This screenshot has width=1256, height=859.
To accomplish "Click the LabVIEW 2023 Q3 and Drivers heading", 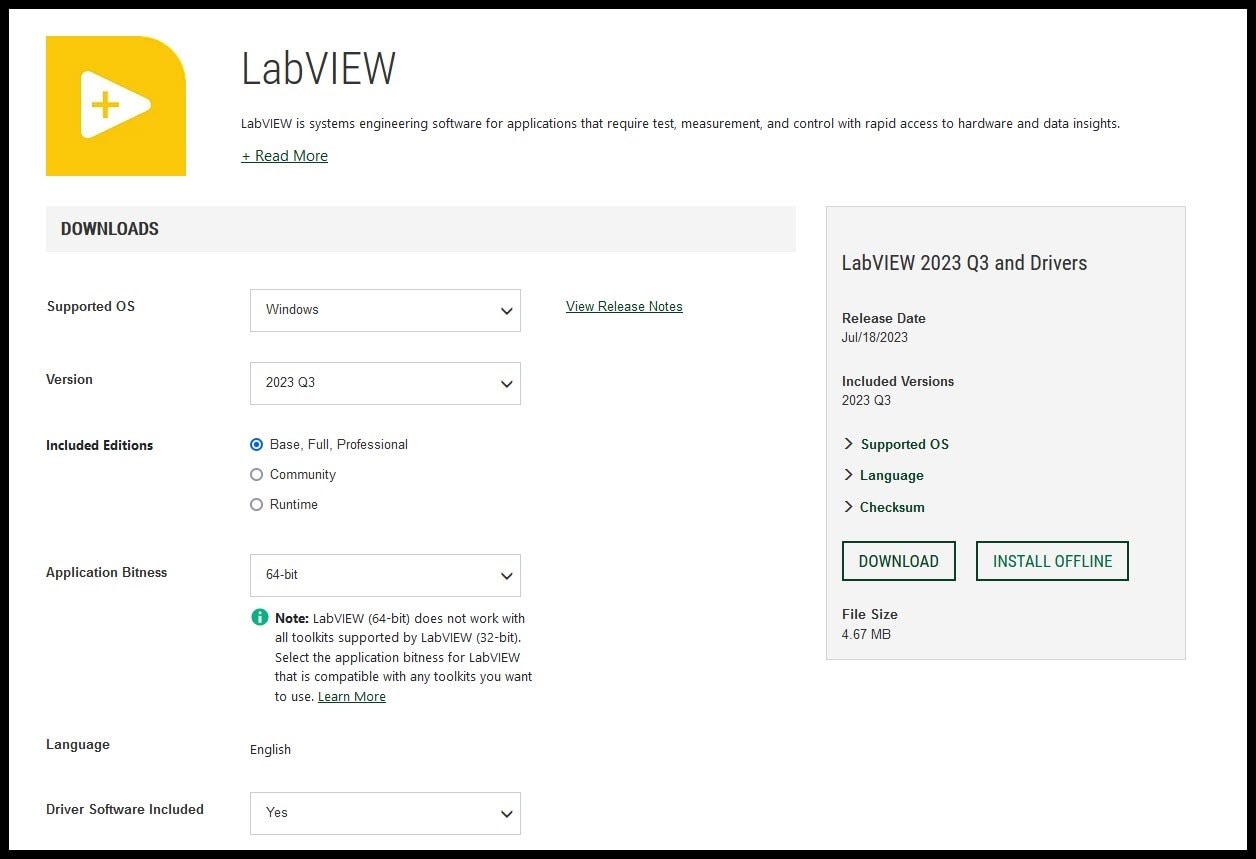I will pos(964,263).
